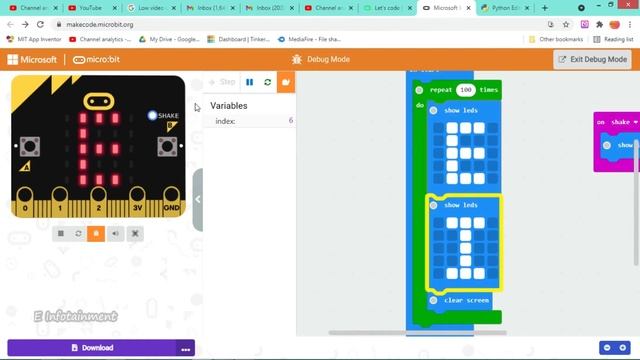This screenshot has height=360, width=640.
Task: Switch to the Let's code tab
Action: coord(387,8)
